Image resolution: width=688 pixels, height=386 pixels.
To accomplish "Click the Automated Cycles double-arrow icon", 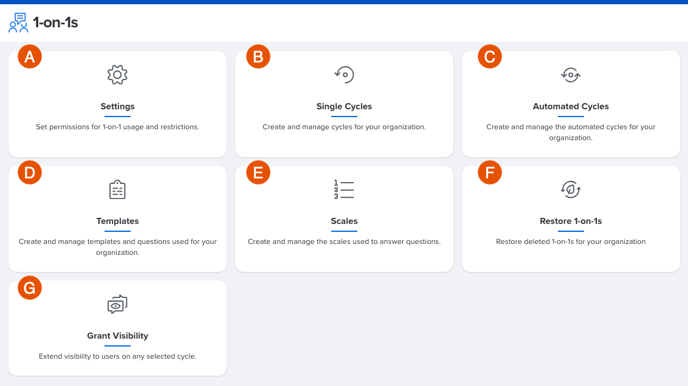I will [571, 75].
